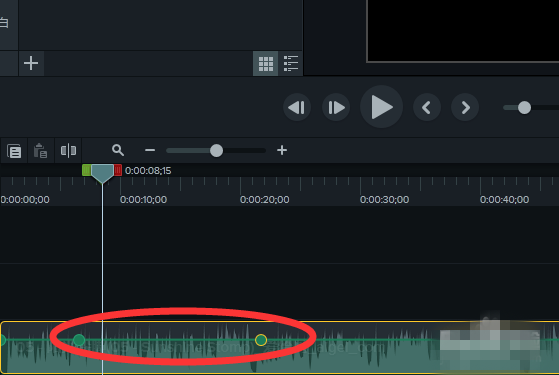The image size is (559, 375).
Task: Switch media bin to thumbnail grid view
Action: (266, 63)
